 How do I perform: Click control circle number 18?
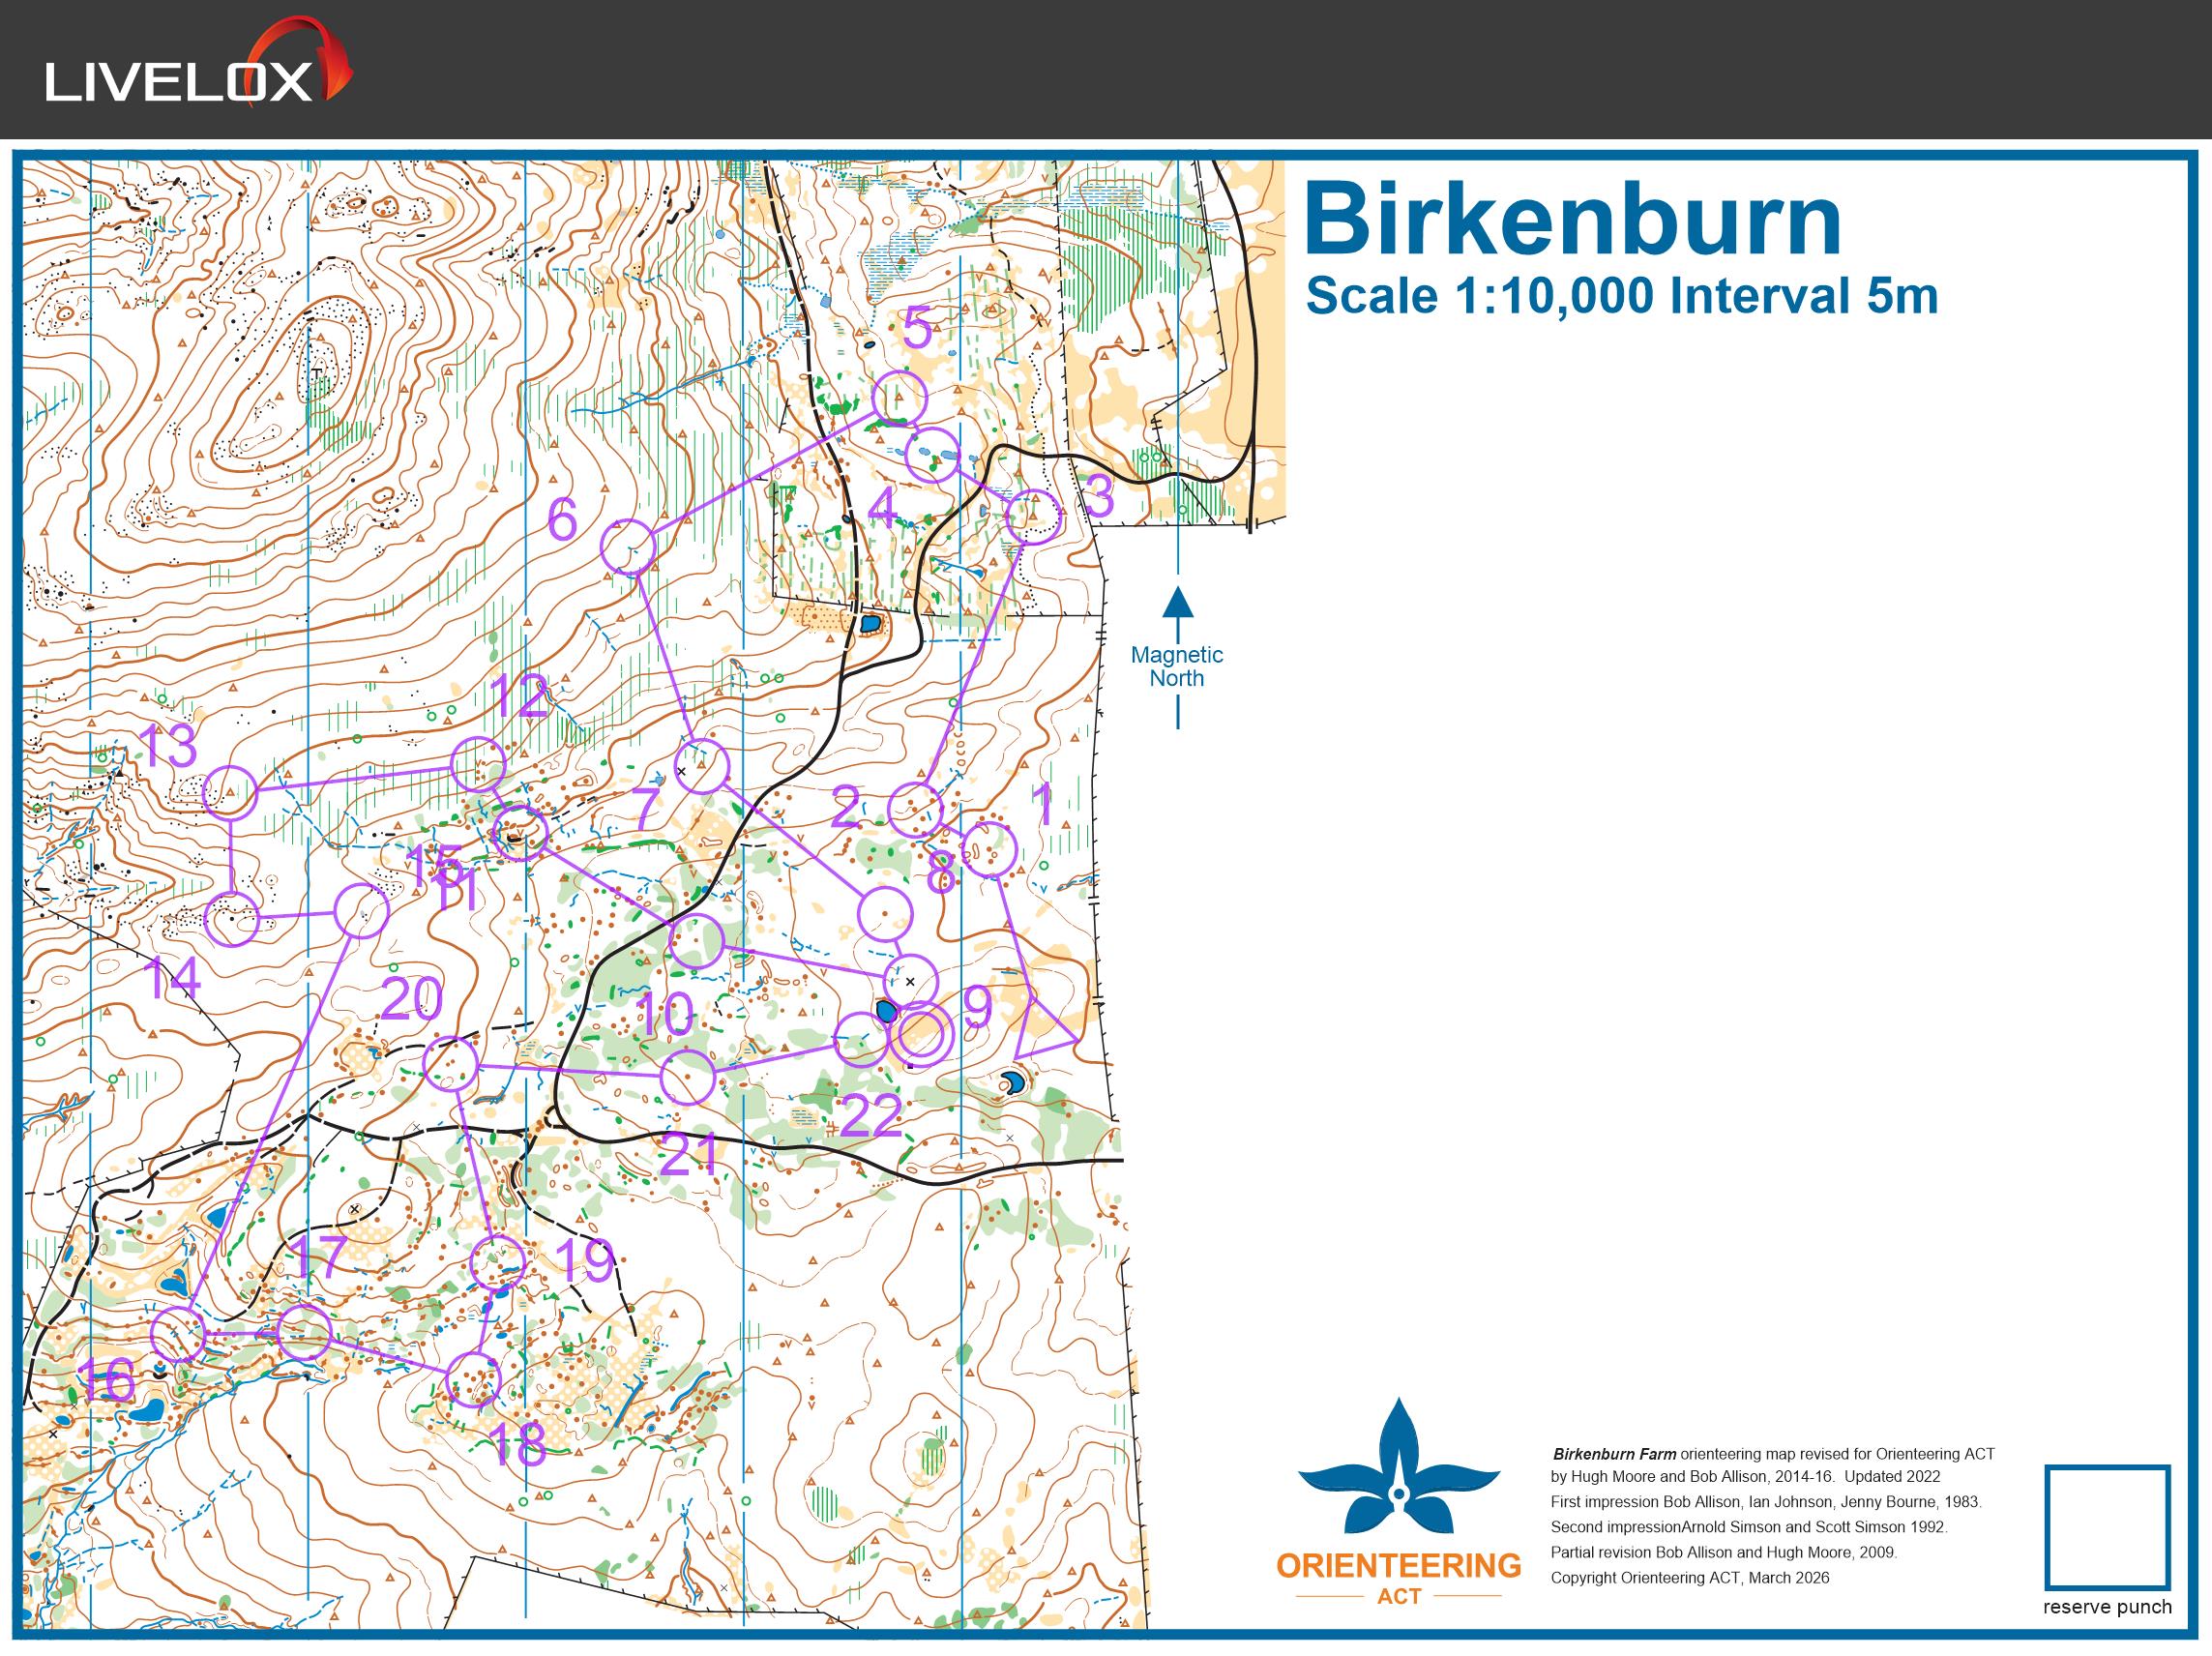[x=472, y=1380]
